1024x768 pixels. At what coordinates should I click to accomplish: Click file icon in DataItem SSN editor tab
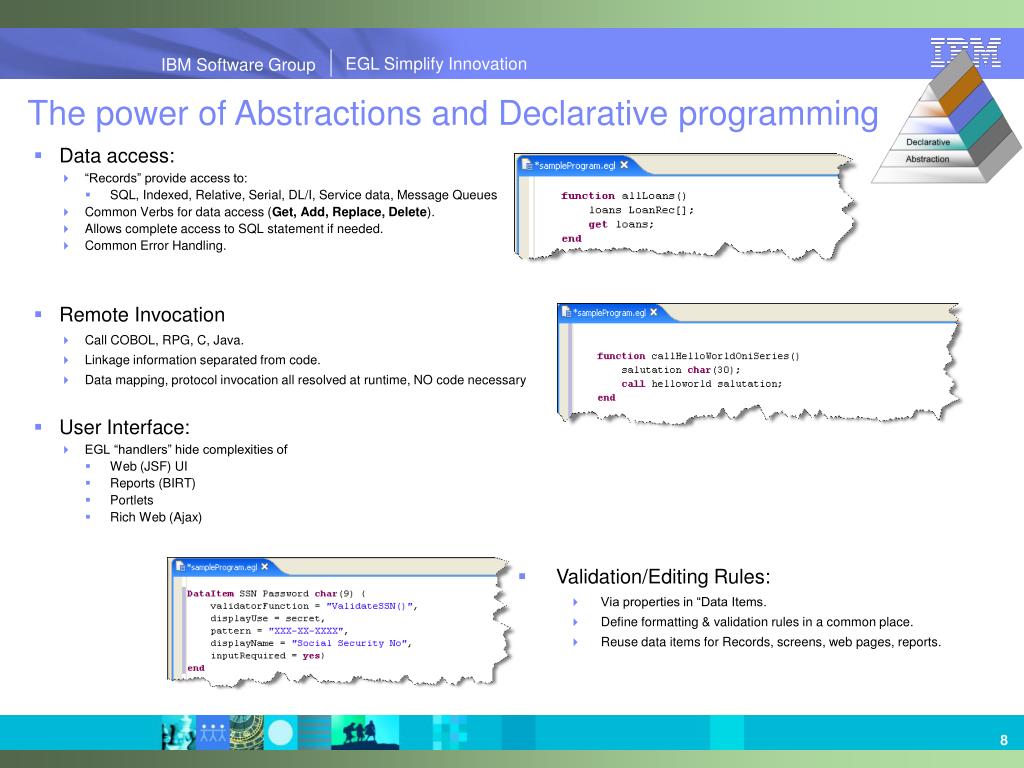[180, 566]
